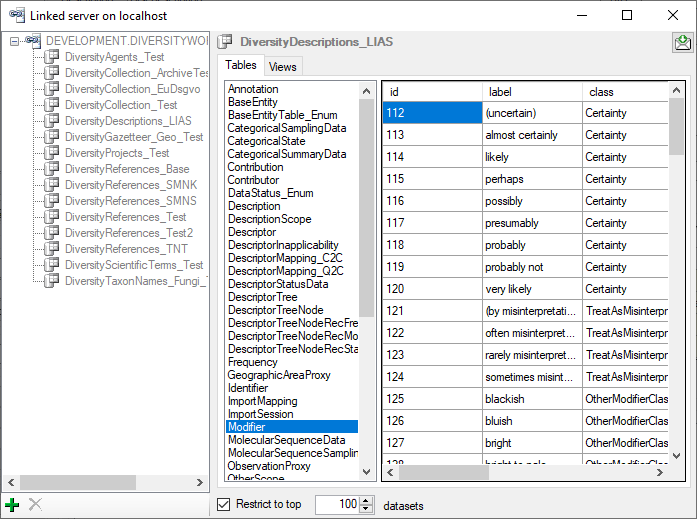This screenshot has width=697, height=519.
Task: Select the ObservationProxy table
Action: [269, 466]
